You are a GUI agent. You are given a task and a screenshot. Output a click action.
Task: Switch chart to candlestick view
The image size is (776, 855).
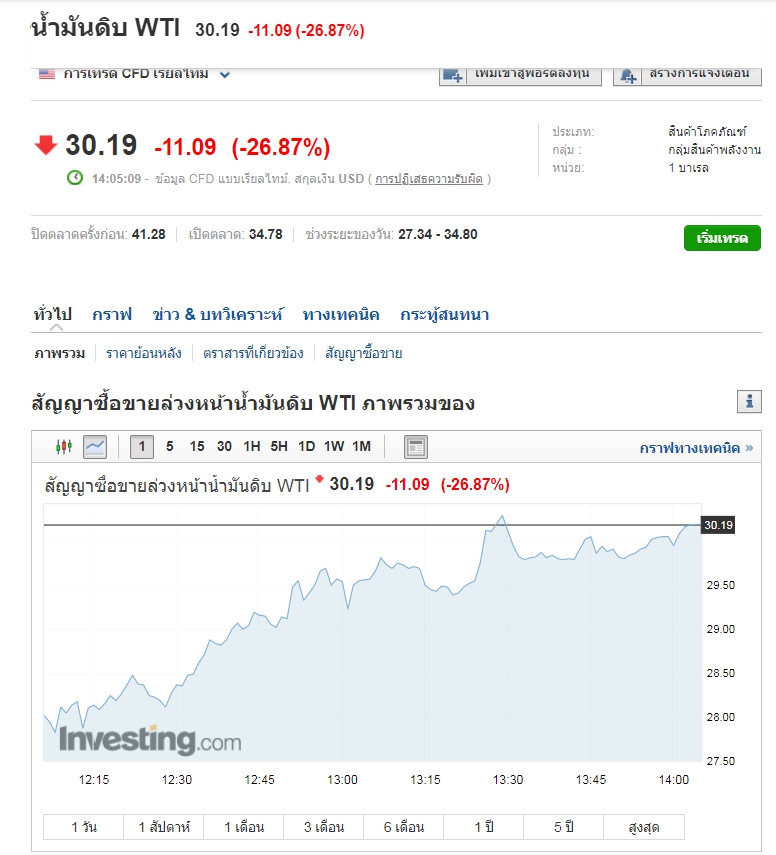65,447
